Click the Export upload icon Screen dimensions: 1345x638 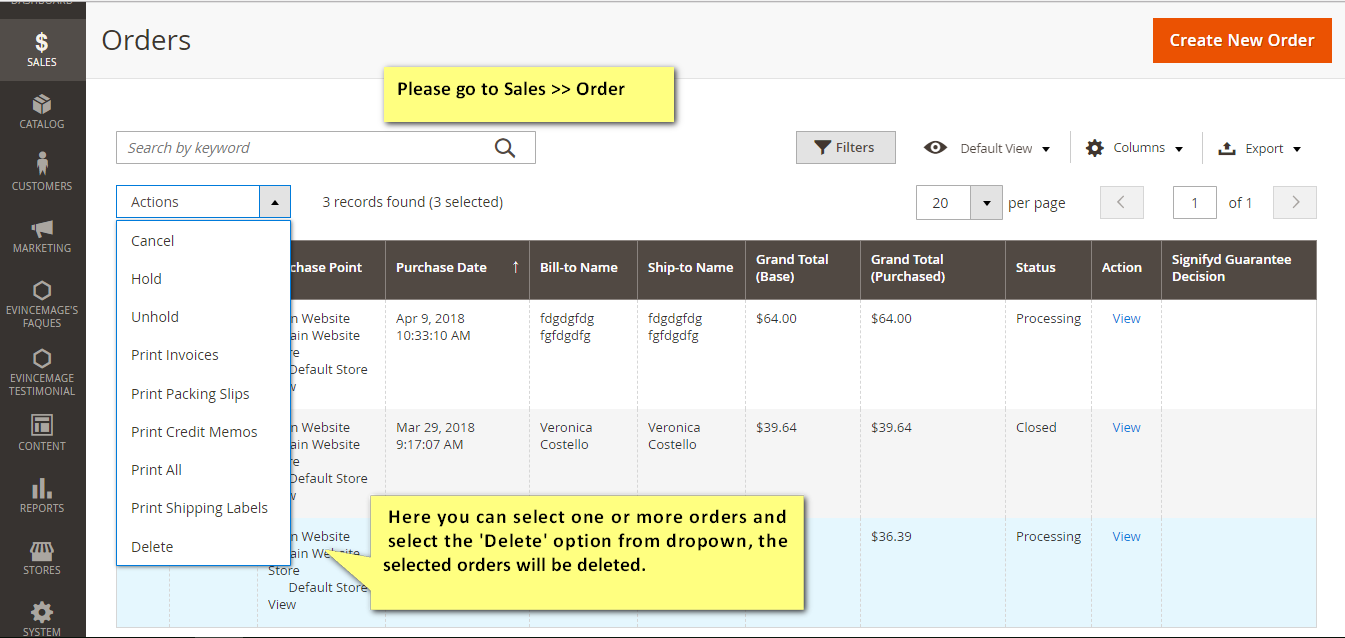(1227, 148)
